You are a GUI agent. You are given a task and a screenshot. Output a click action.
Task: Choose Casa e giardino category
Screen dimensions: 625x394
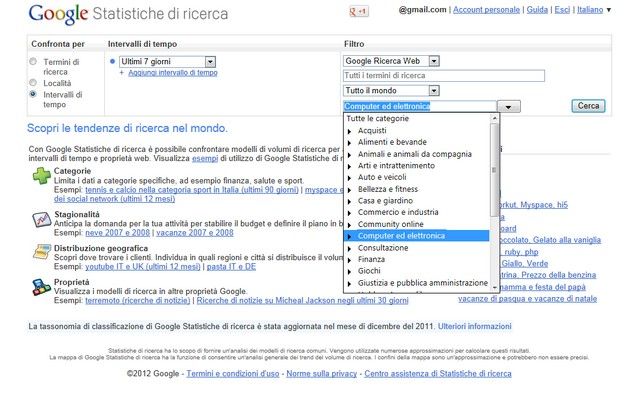(385, 201)
